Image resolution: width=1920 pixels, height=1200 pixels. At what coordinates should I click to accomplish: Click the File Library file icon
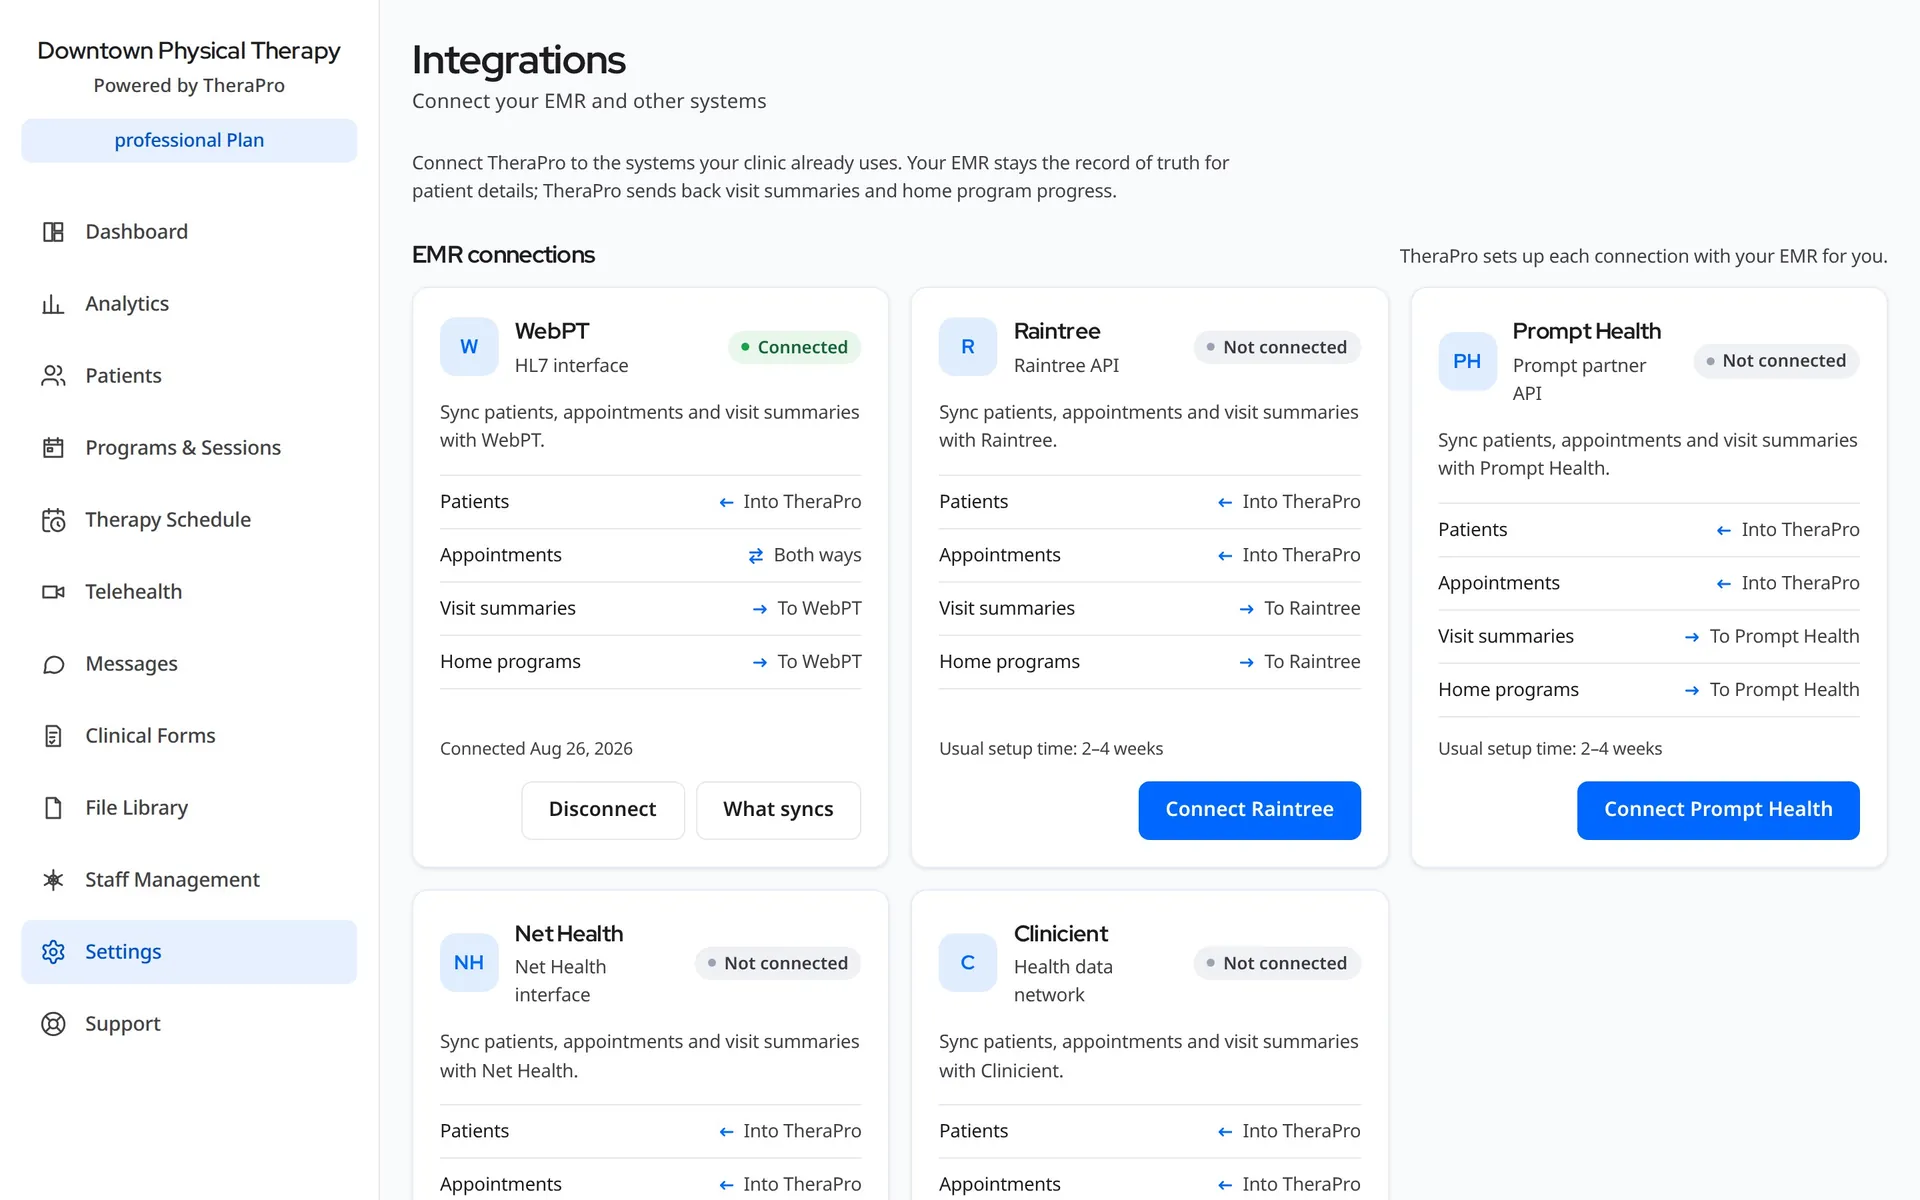(53, 808)
